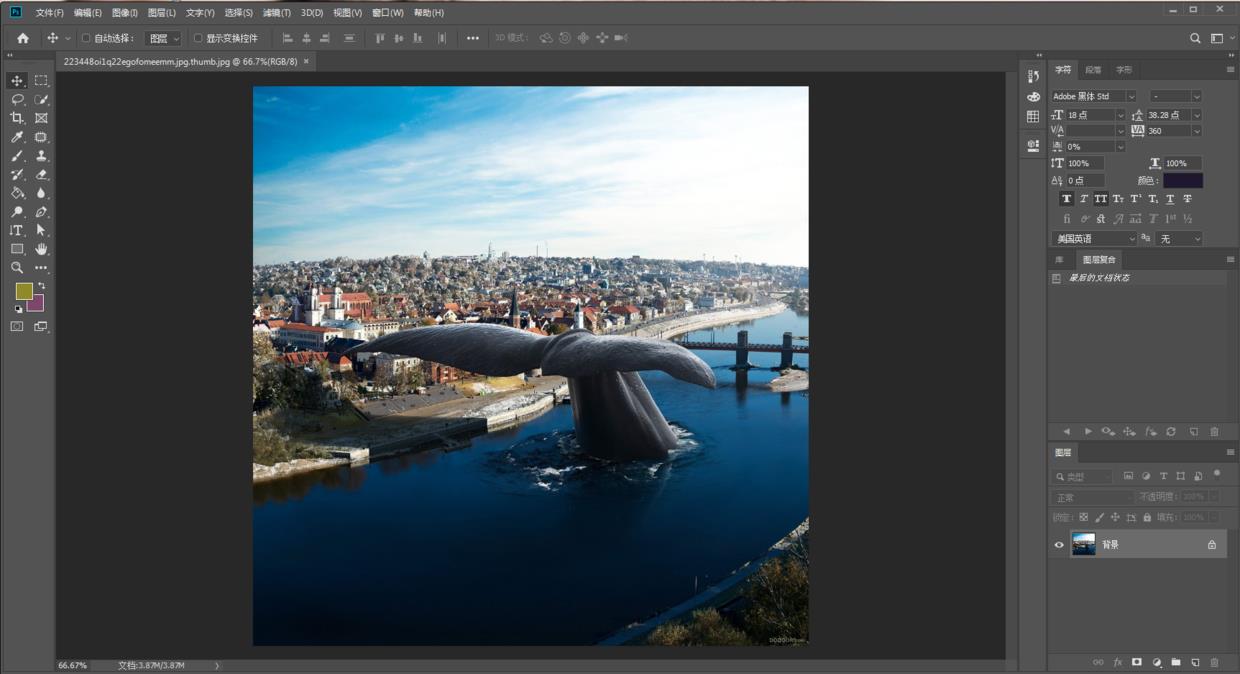Select the Eraser tool

tap(41, 175)
